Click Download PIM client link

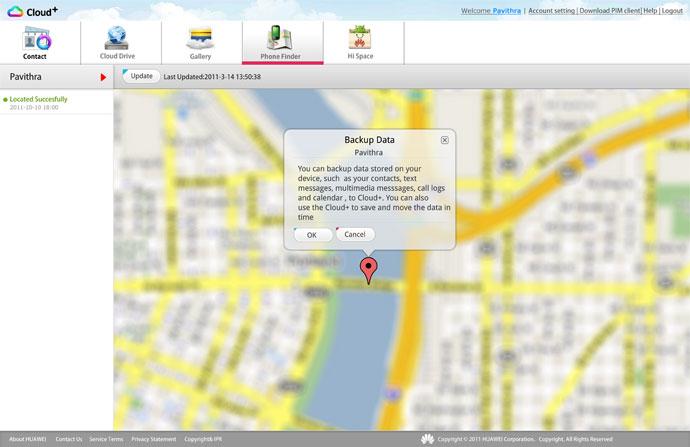[609, 11]
